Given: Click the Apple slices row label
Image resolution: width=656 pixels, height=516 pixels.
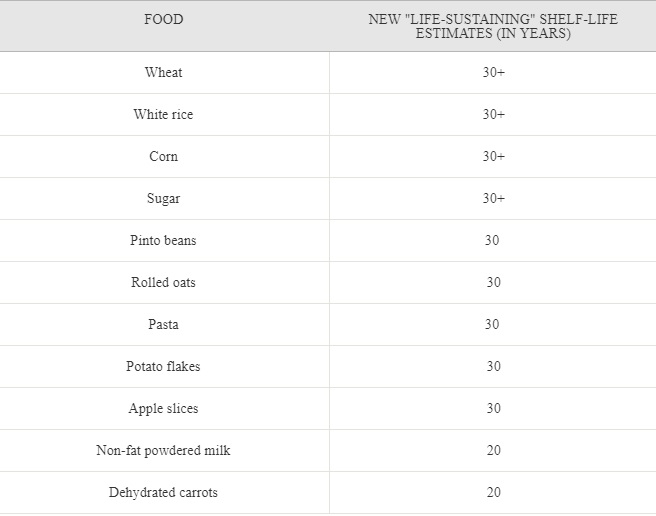Looking at the screenshot, I should point(164,408).
